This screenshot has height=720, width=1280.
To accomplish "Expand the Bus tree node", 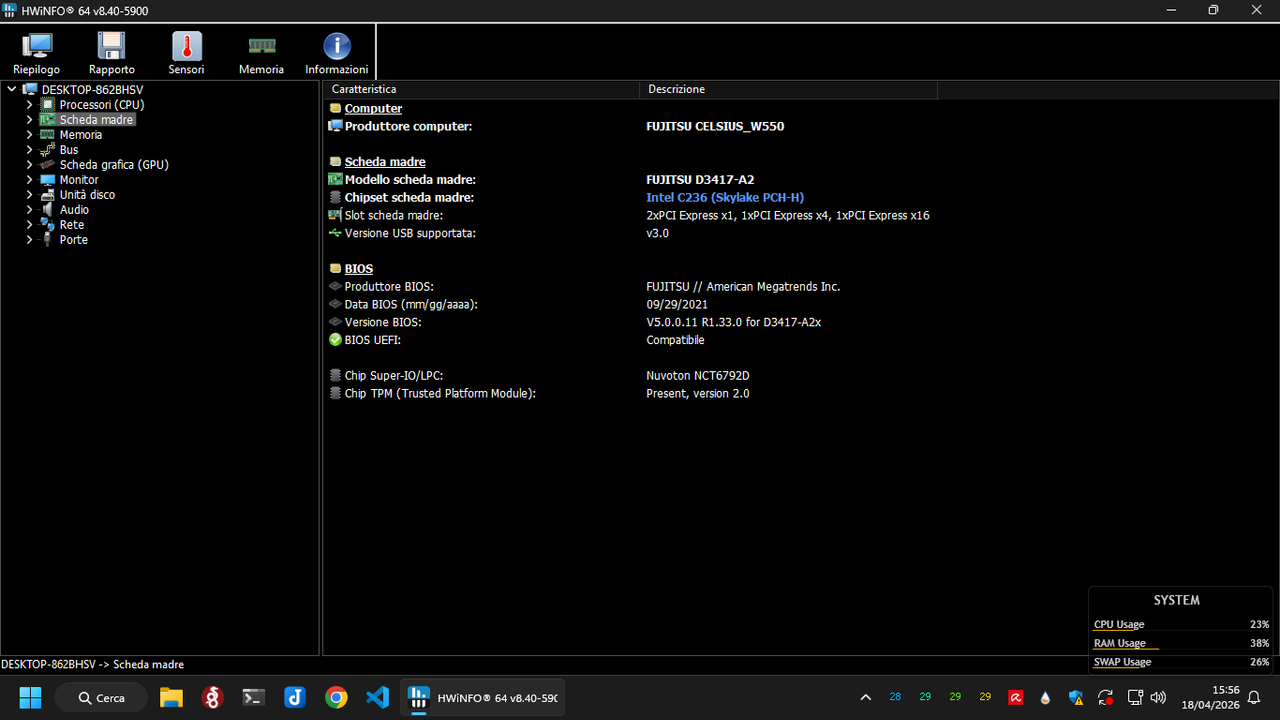I will point(29,149).
